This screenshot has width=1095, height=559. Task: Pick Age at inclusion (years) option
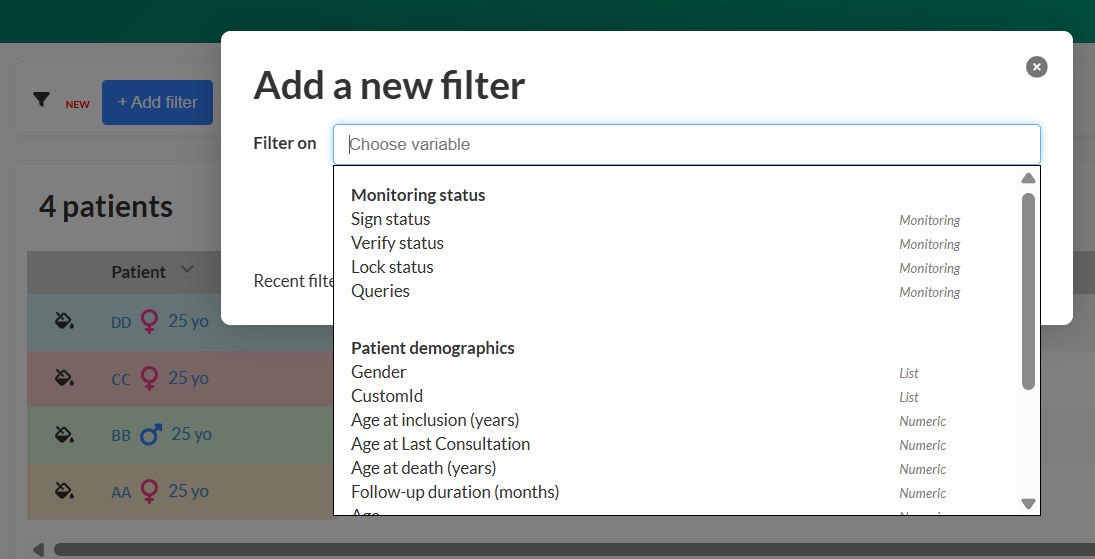(435, 420)
